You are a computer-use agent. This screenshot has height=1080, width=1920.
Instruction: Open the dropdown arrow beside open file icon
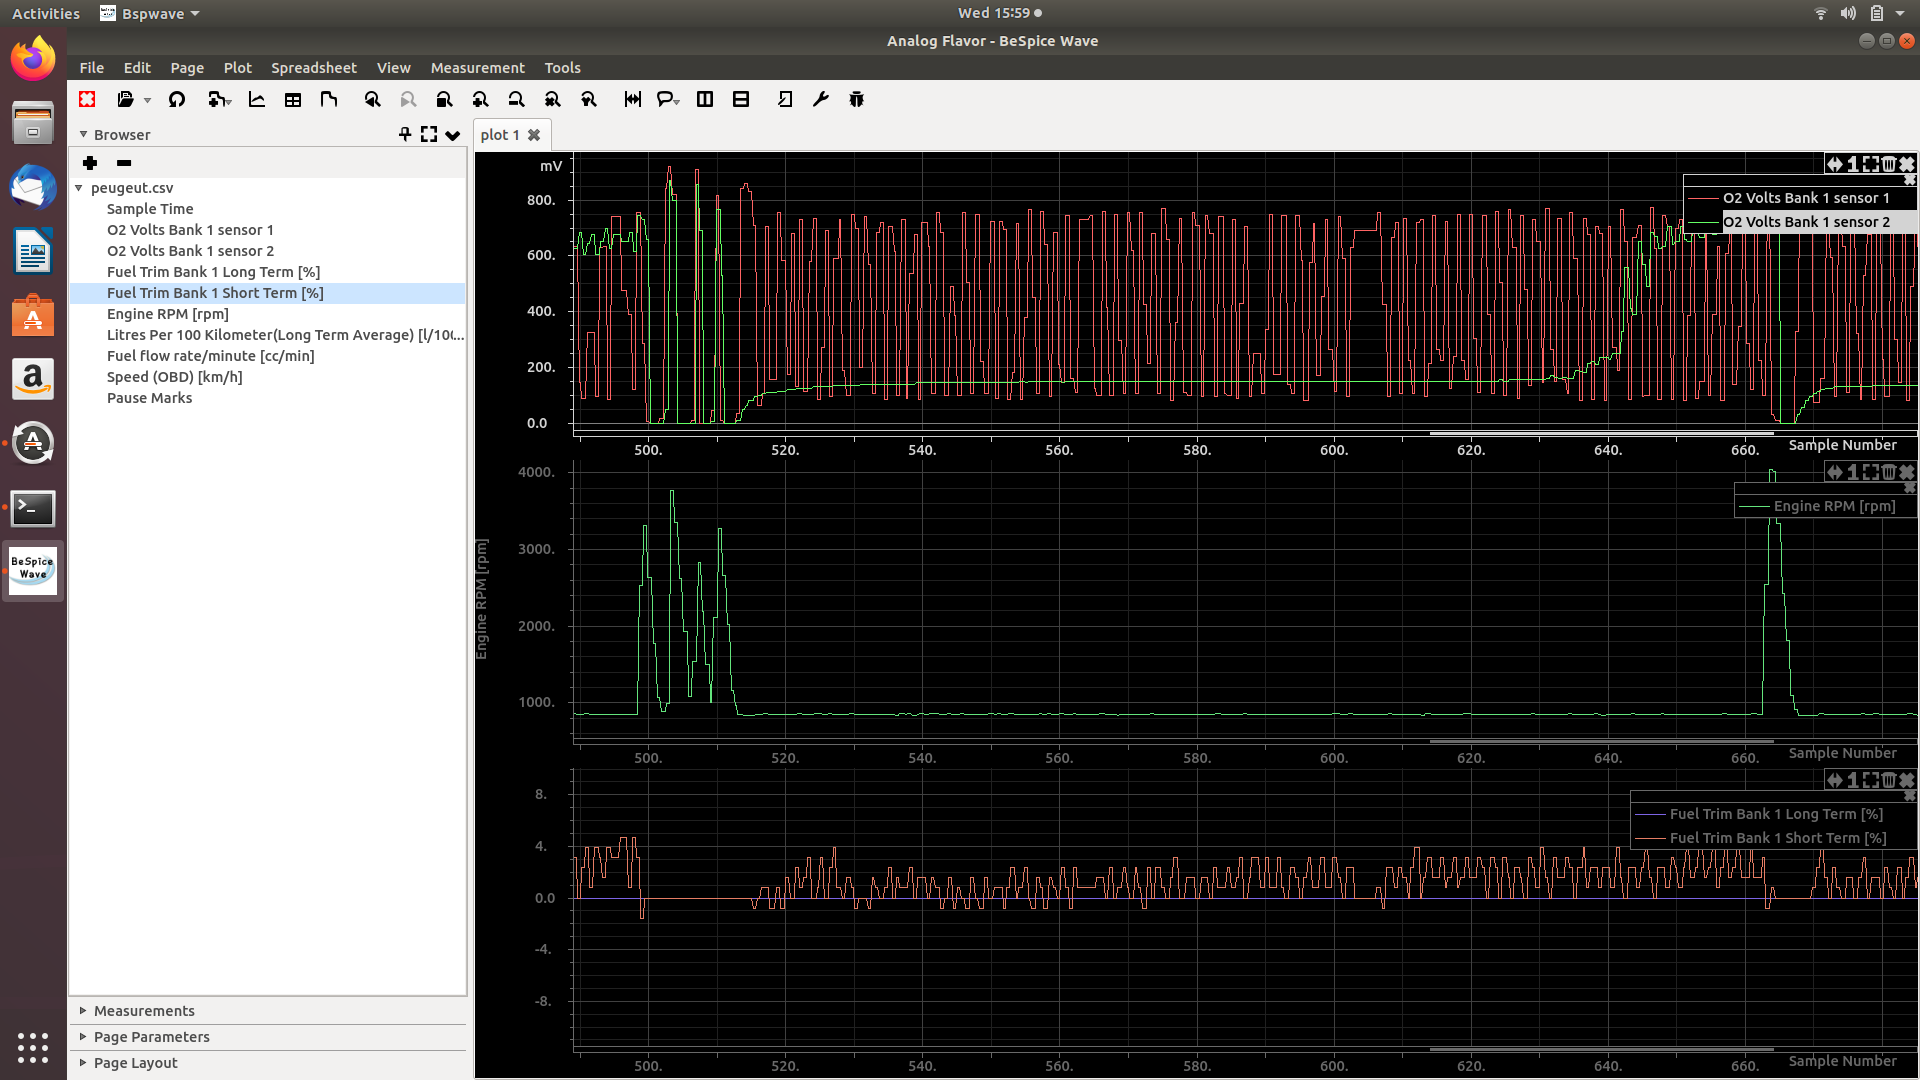coord(148,100)
